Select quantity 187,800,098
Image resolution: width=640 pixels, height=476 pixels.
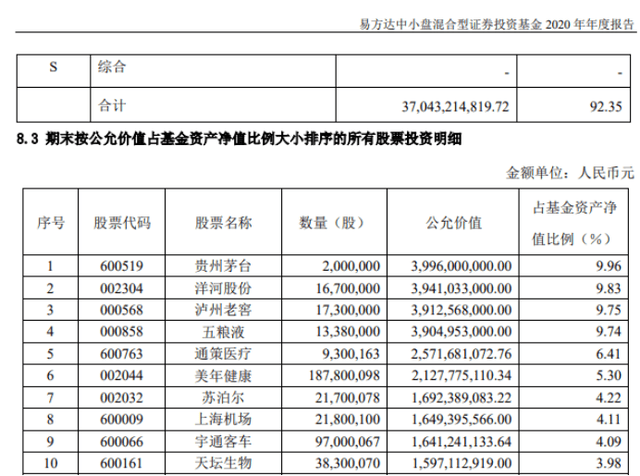(x=344, y=375)
